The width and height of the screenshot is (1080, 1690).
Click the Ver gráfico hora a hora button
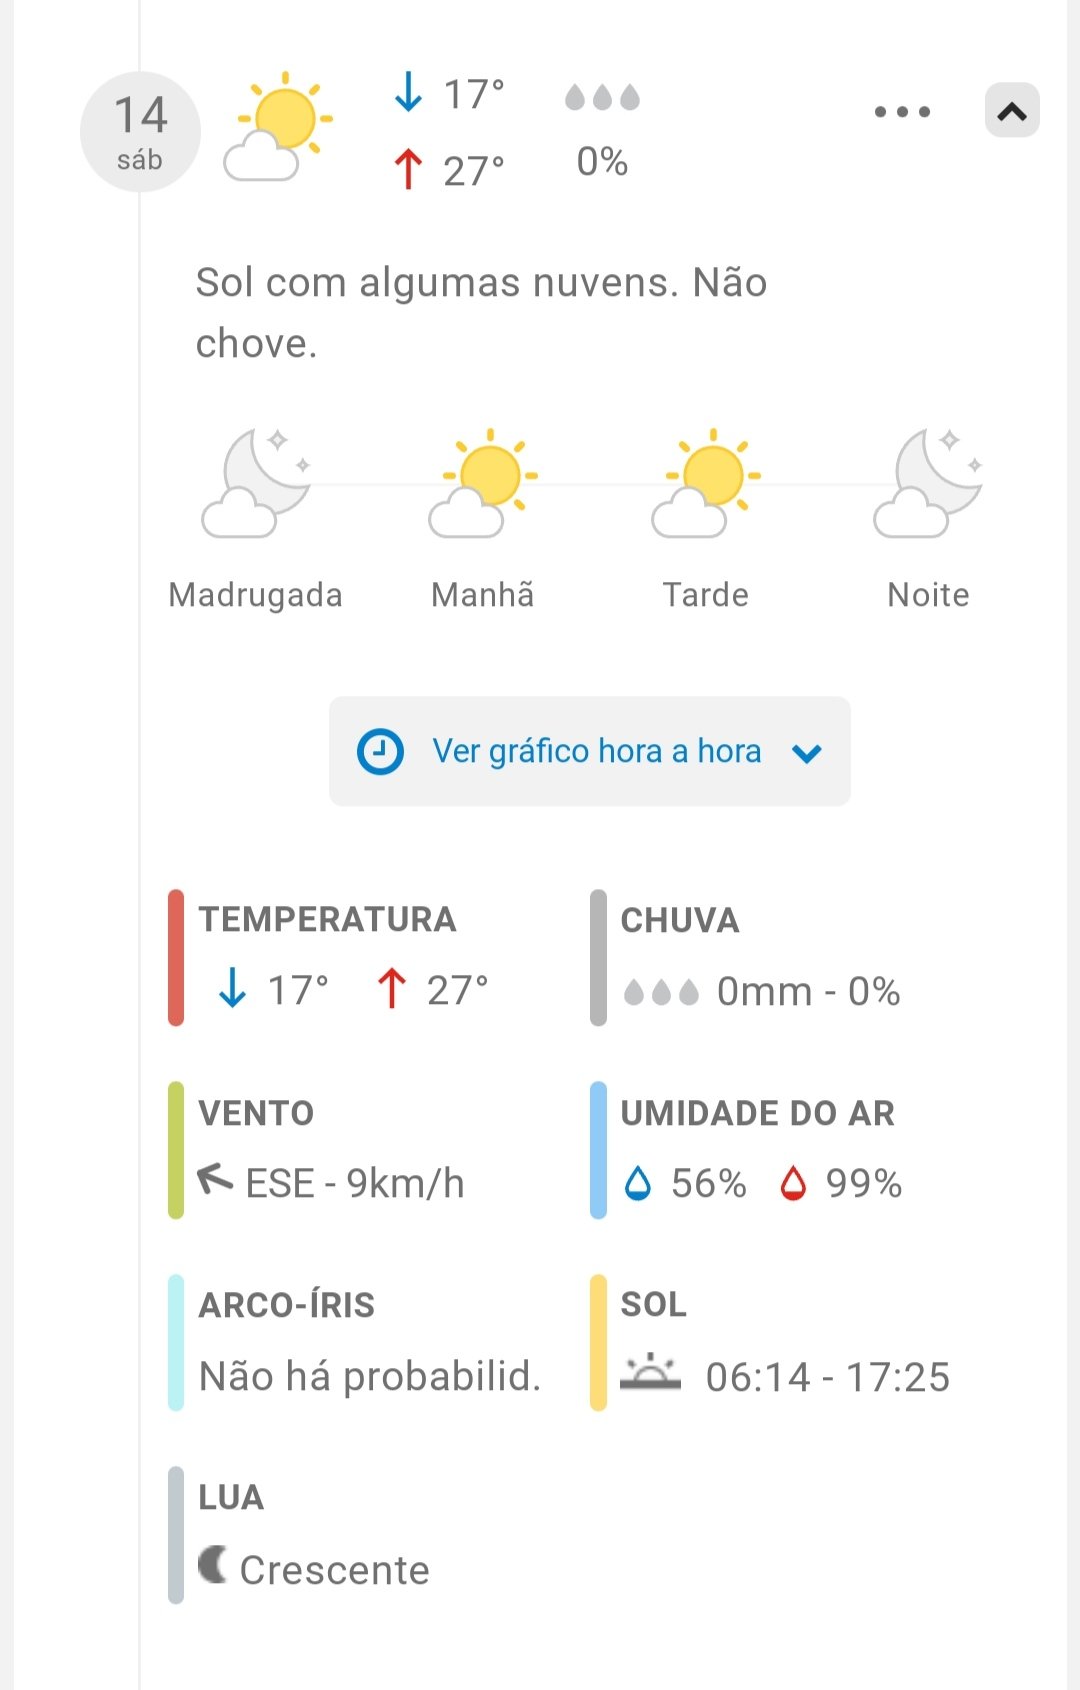point(590,752)
